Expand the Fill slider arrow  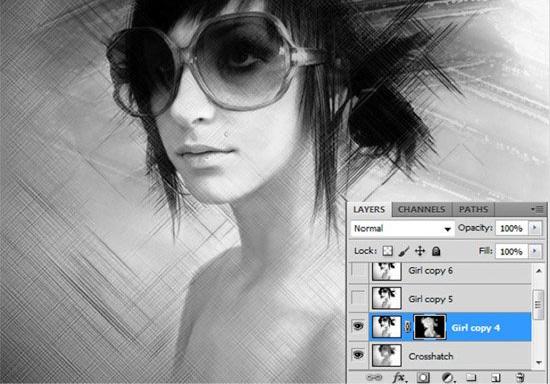click(535, 251)
